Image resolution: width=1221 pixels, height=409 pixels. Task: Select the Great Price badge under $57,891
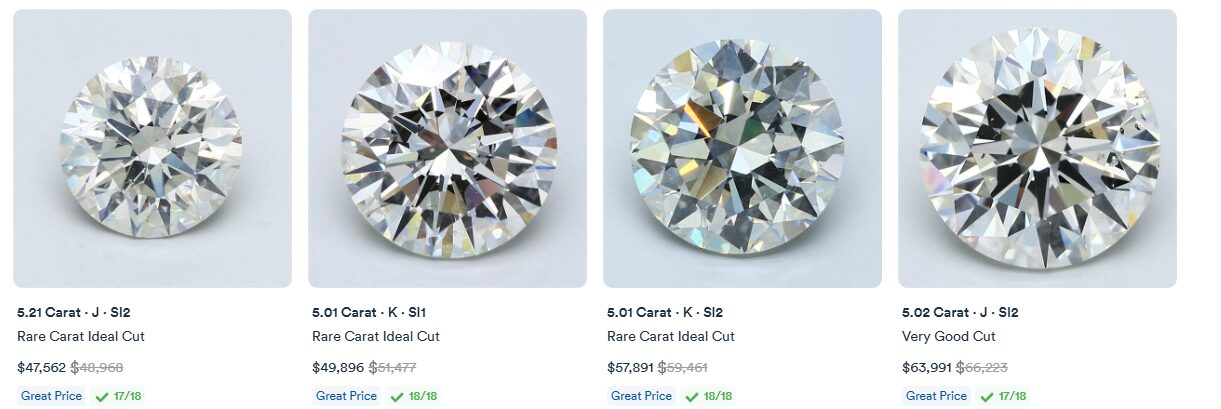(641, 396)
